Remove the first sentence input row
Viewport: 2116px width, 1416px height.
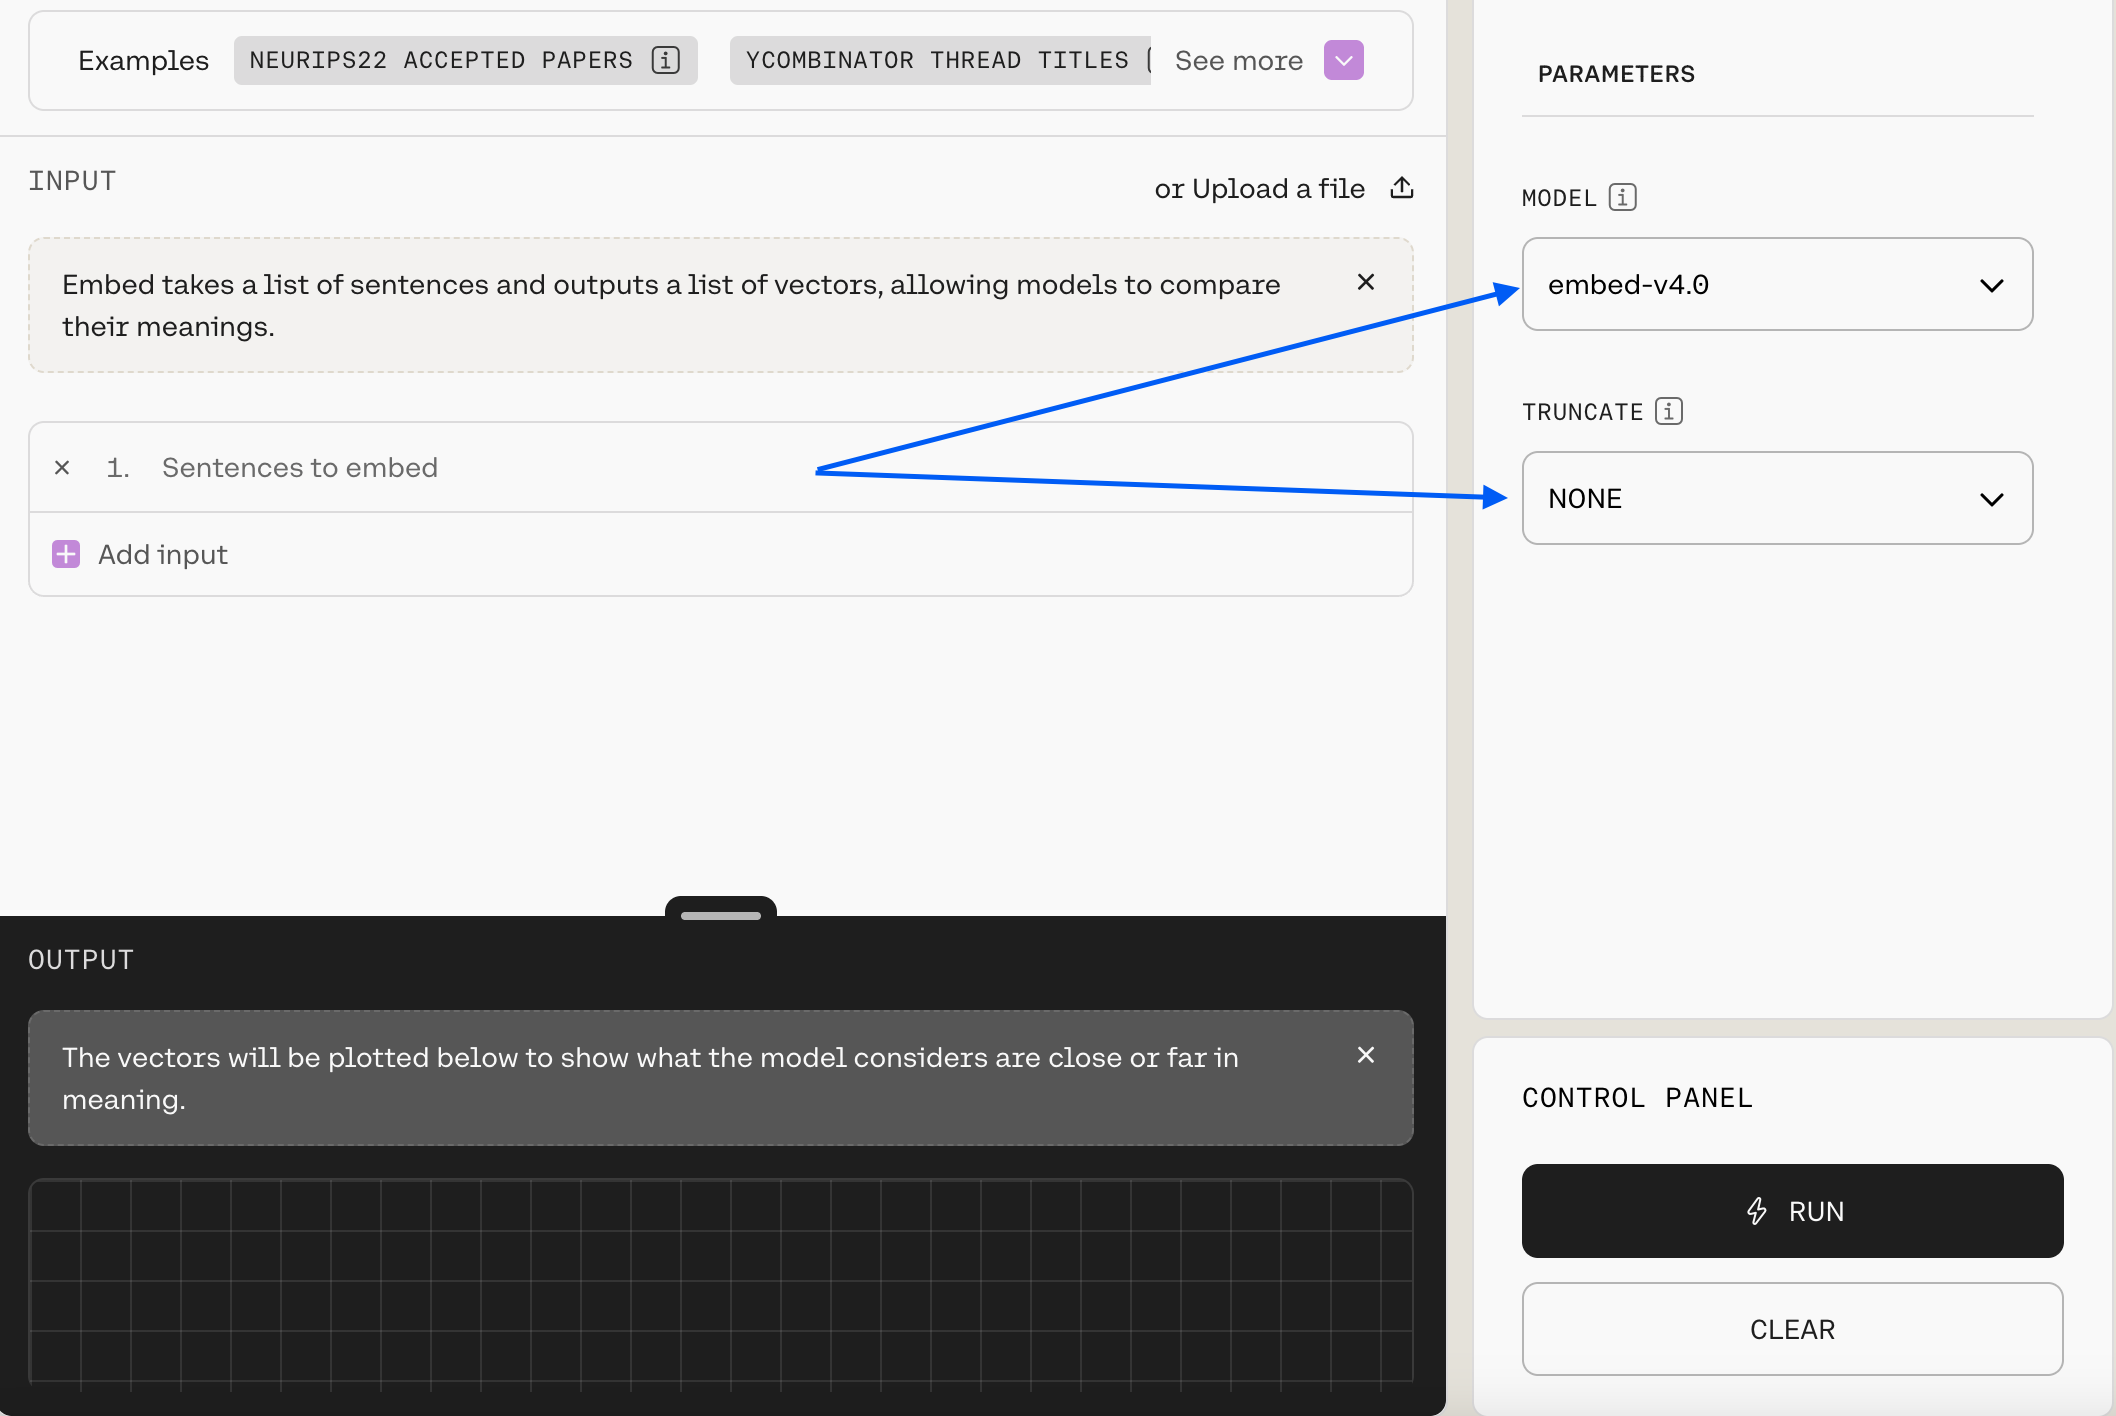pyautogui.click(x=62, y=468)
